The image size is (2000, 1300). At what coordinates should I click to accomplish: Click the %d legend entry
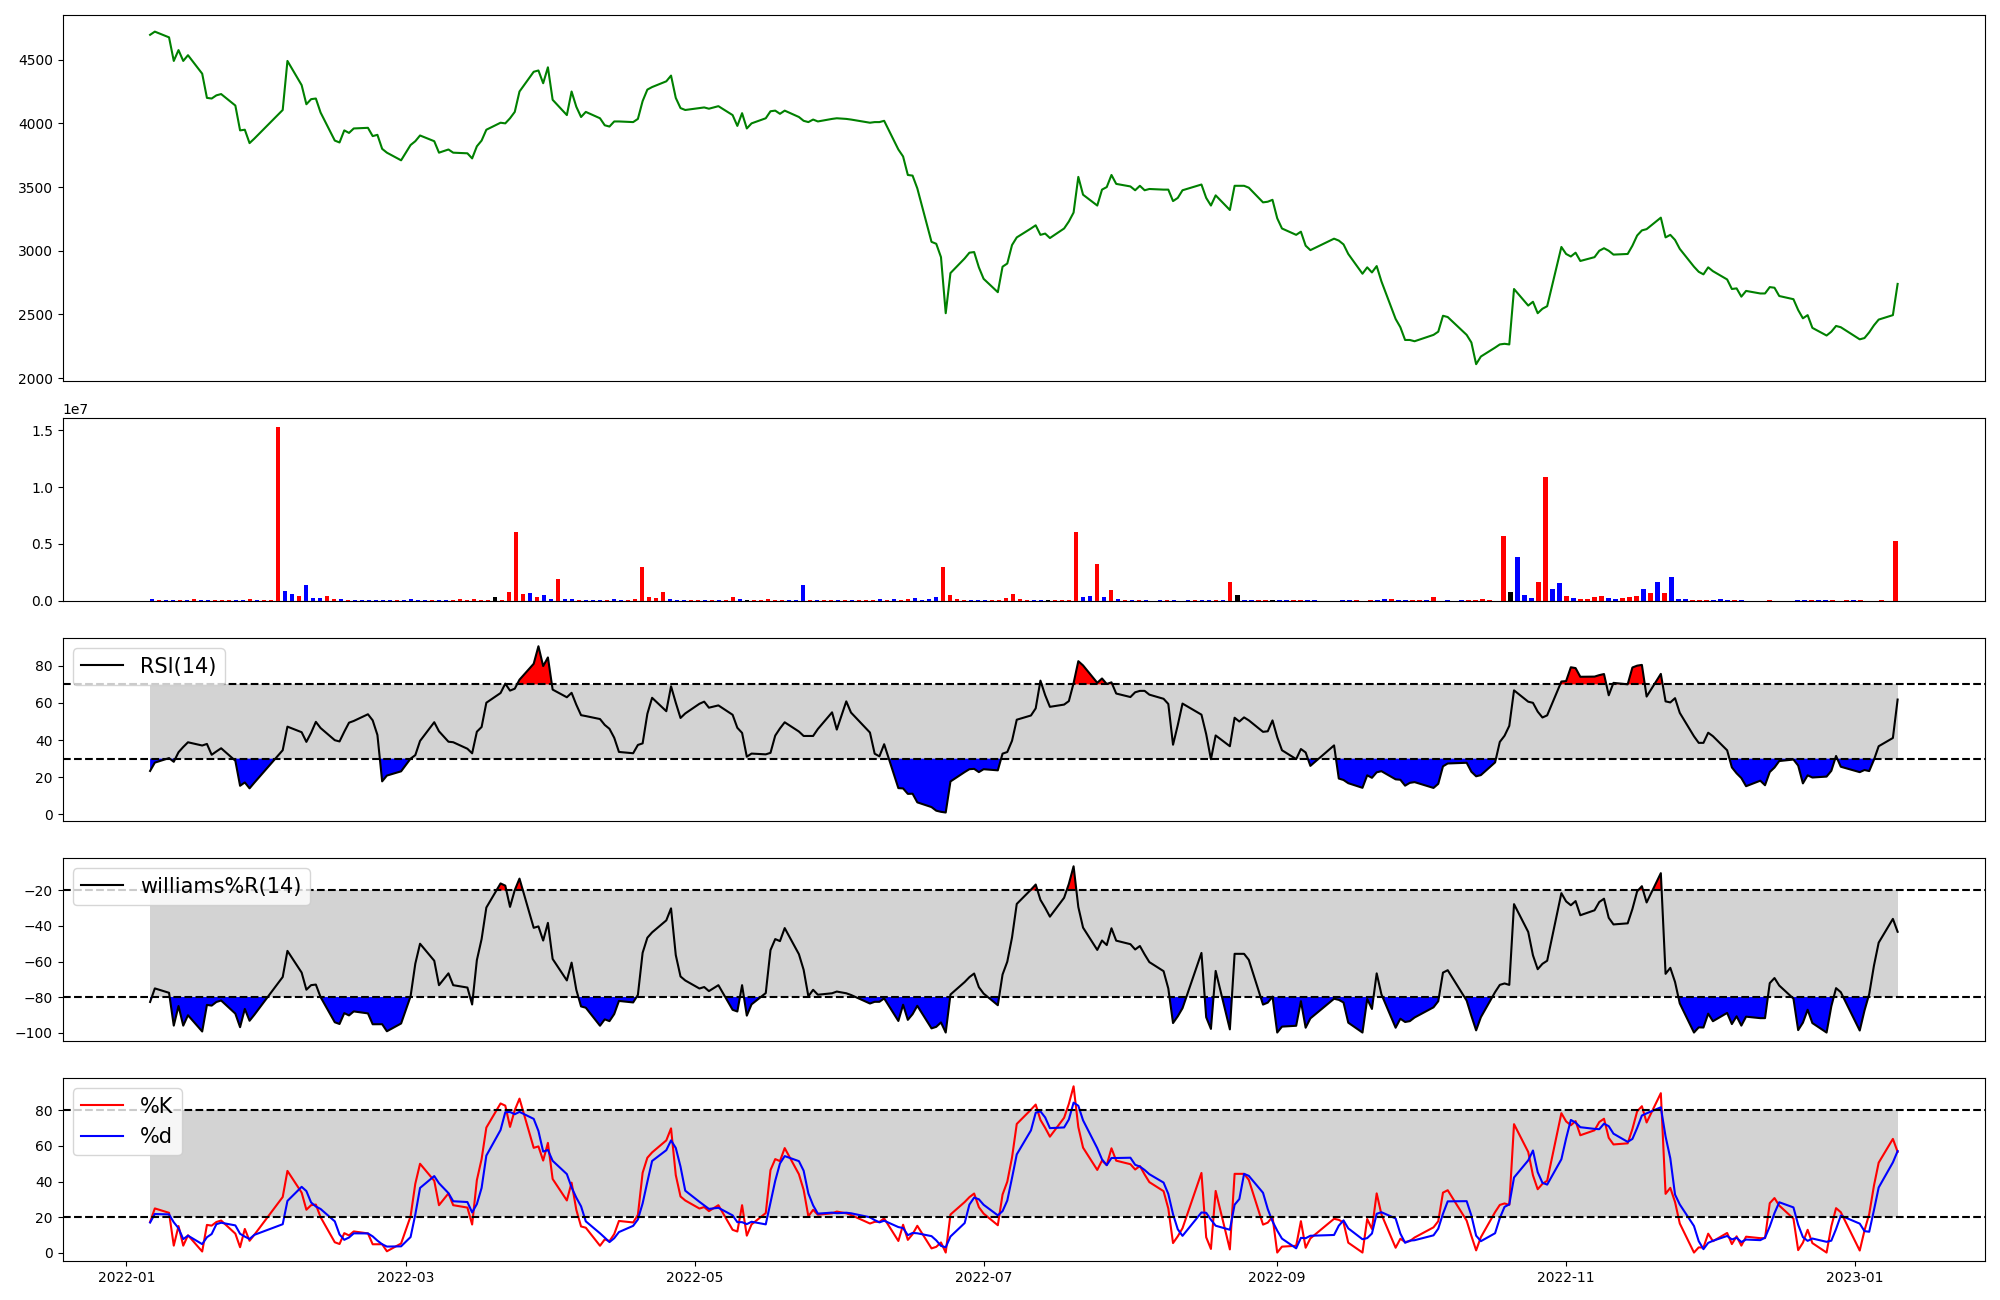click(x=156, y=1136)
